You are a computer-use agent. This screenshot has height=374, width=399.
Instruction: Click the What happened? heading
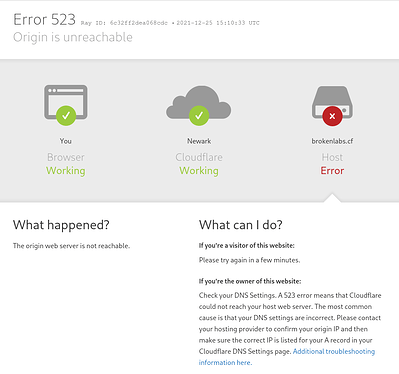tap(61, 225)
